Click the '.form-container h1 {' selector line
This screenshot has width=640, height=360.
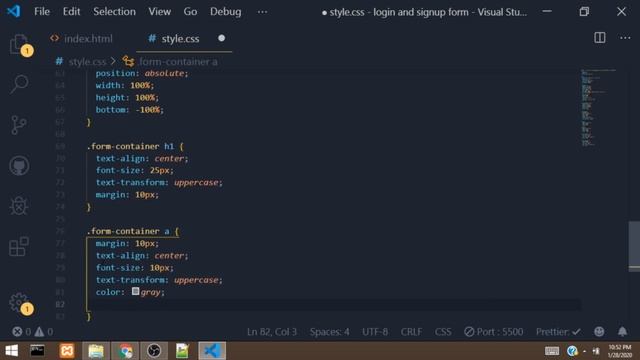[x=135, y=146]
